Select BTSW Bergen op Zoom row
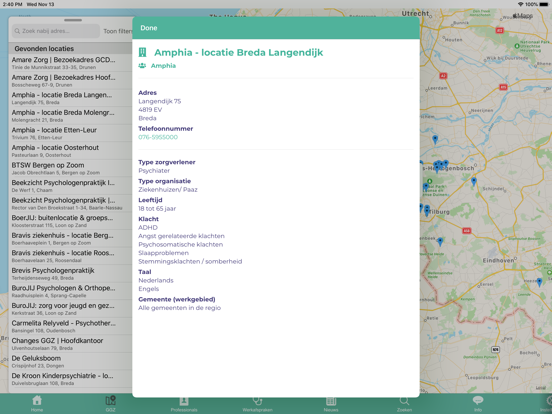Image resolution: width=552 pixels, height=414 pixels. [70, 168]
